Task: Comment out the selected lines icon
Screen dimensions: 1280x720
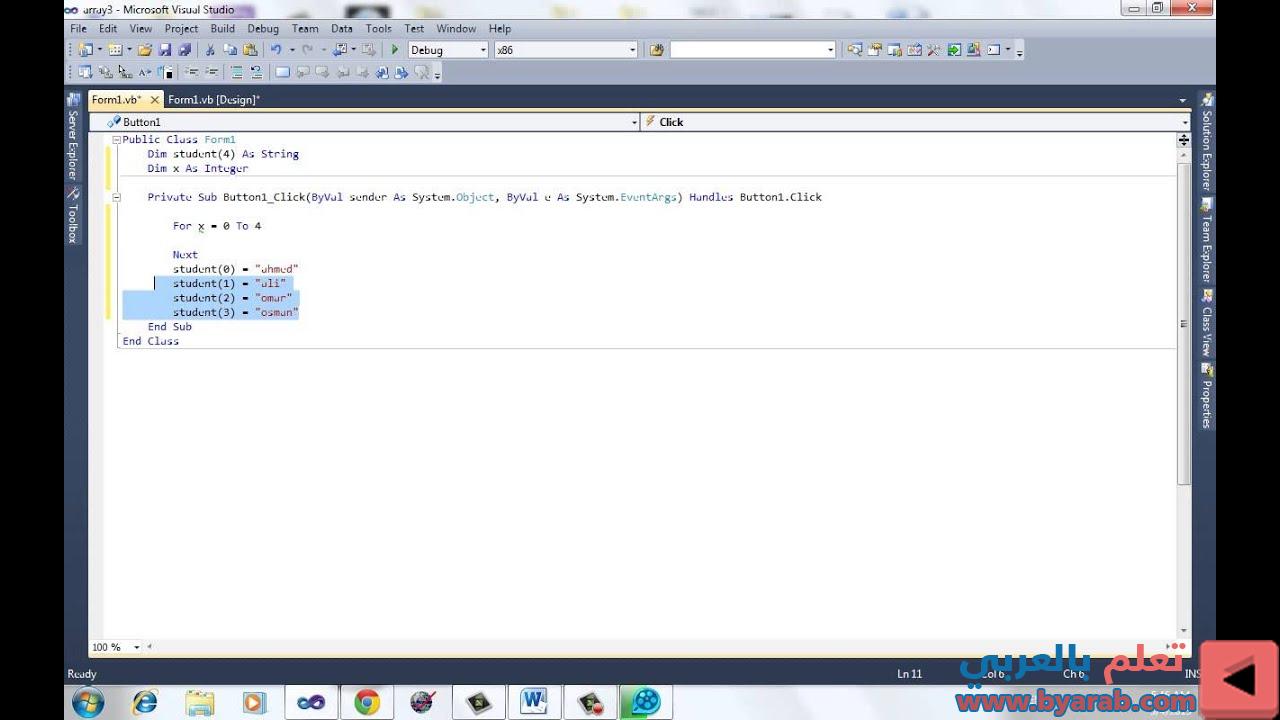Action: (236, 72)
